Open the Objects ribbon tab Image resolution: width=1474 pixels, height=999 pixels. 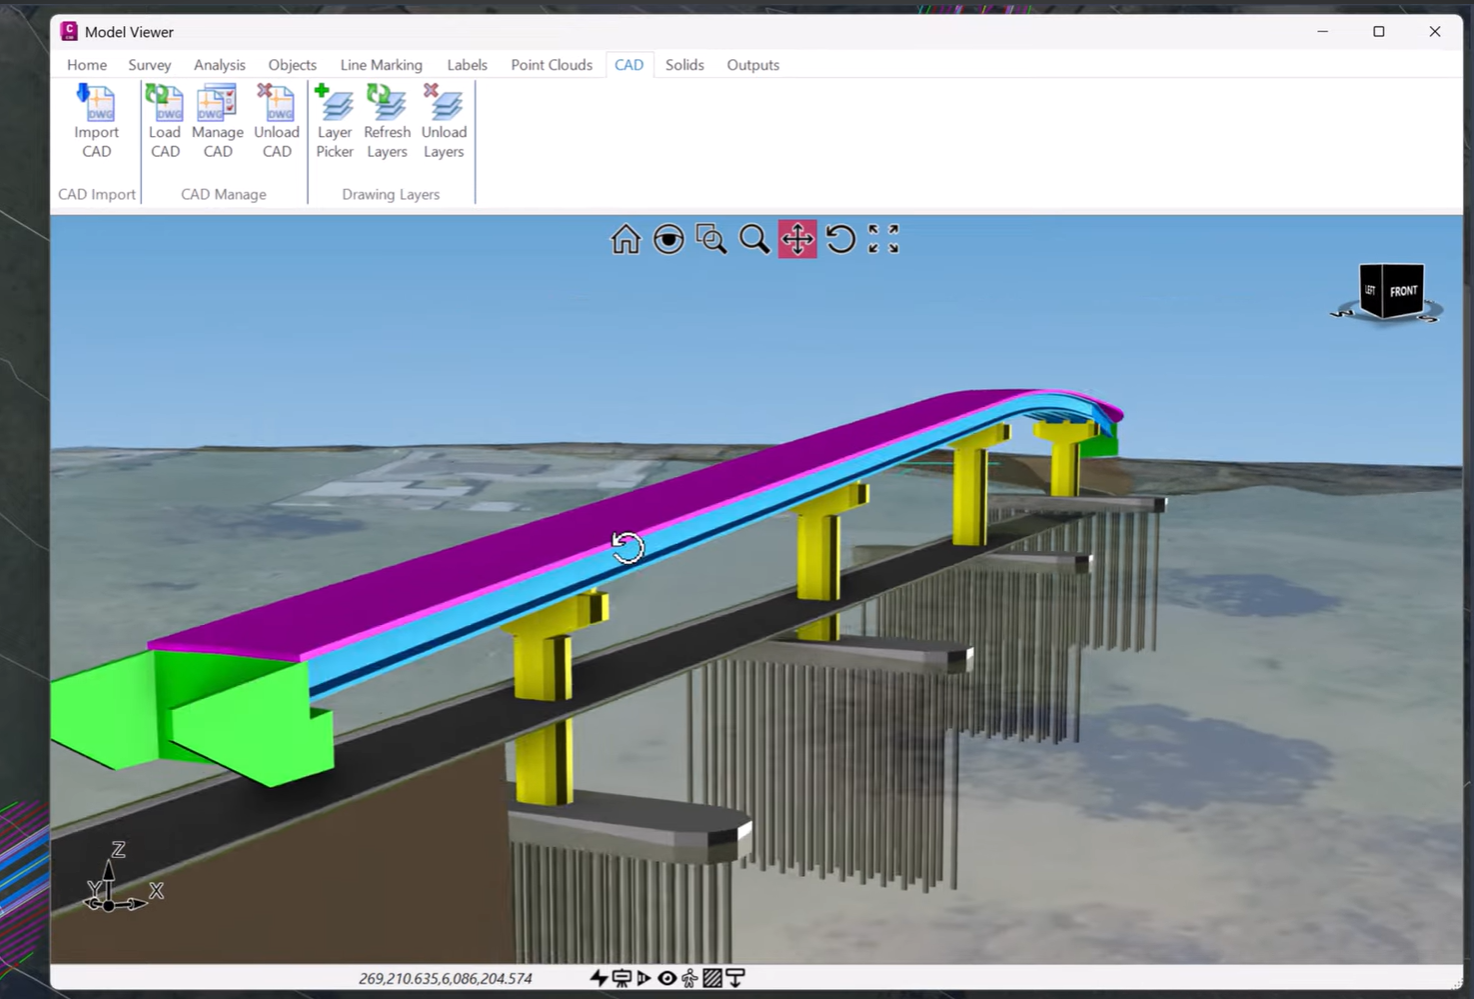pos(292,65)
